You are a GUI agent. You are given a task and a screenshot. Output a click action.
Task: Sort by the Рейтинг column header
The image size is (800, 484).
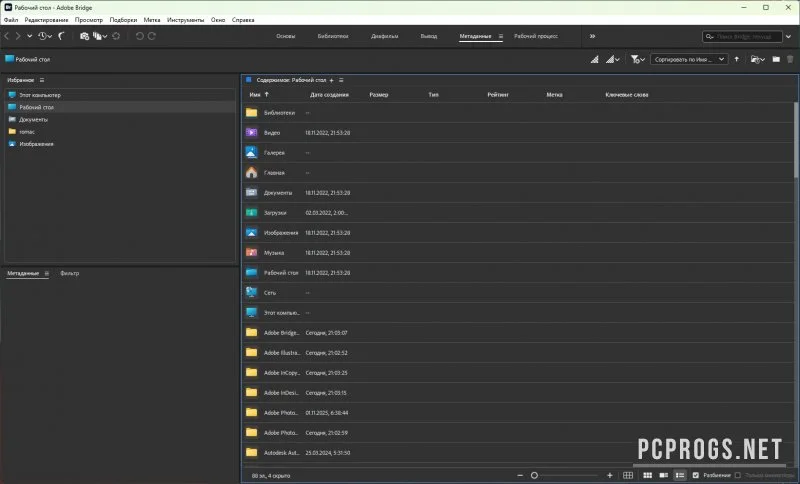497,95
